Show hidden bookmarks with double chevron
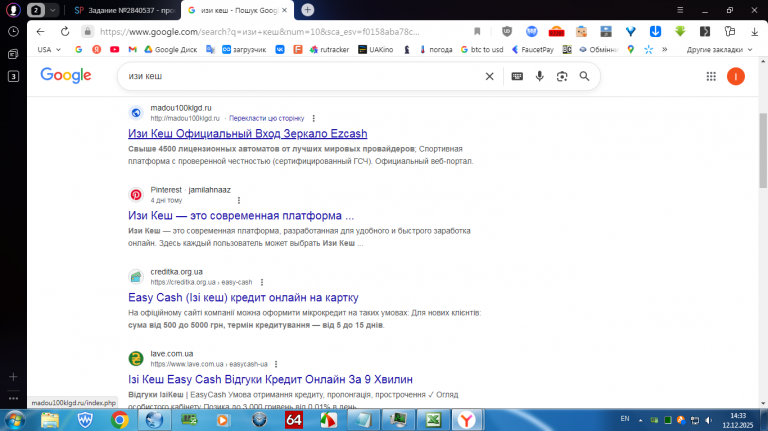 (x=665, y=49)
